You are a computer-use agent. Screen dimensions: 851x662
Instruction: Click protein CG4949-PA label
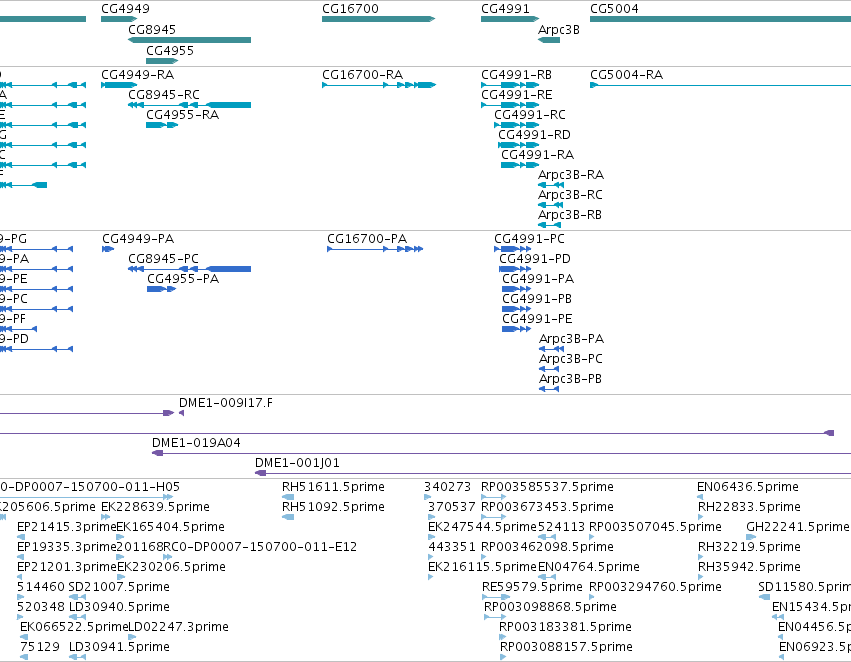pos(138,239)
